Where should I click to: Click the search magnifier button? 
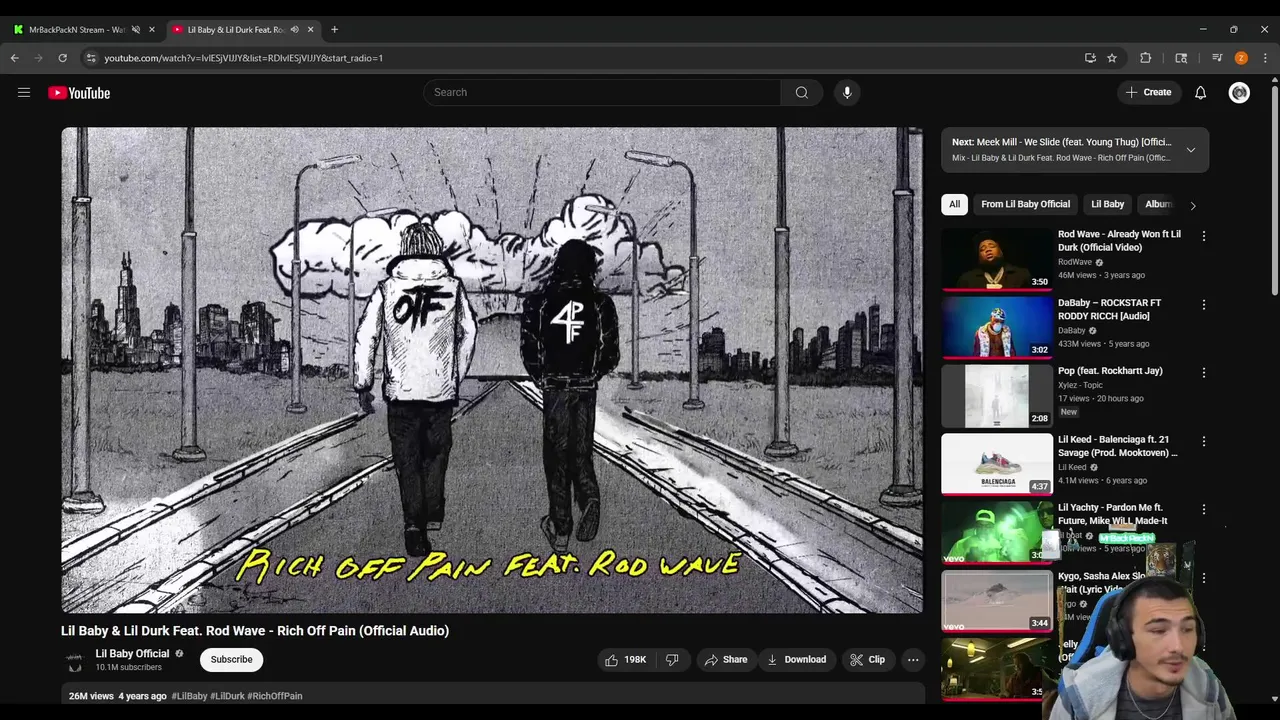tap(802, 92)
